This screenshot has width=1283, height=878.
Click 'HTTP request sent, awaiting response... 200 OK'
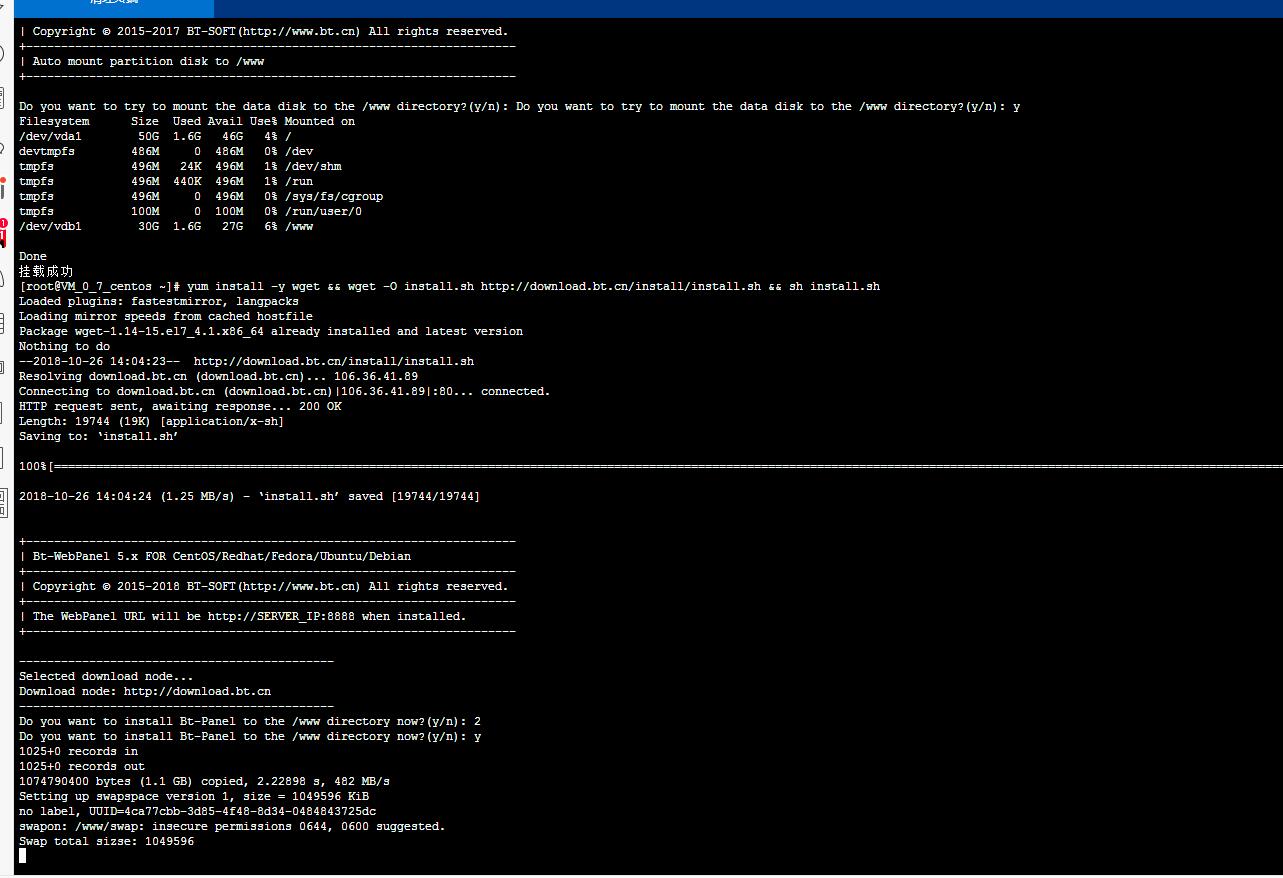tap(180, 406)
